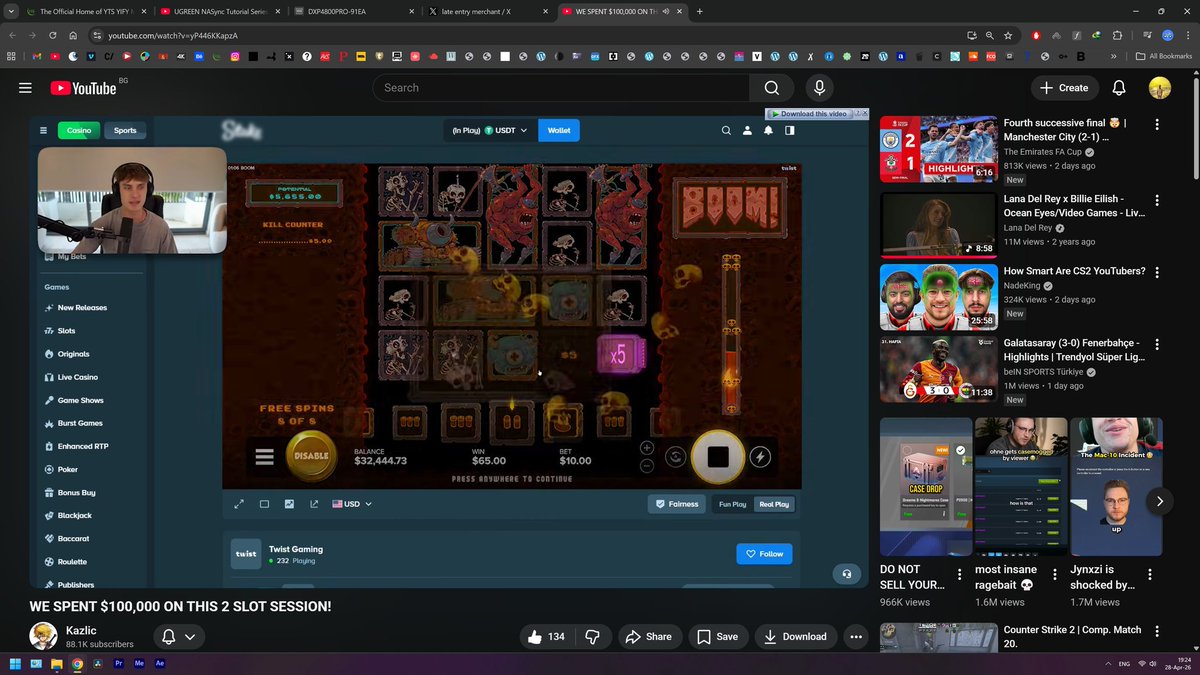
Task: Toggle turbo mode lightning bolt icon
Action: [x=760, y=457]
